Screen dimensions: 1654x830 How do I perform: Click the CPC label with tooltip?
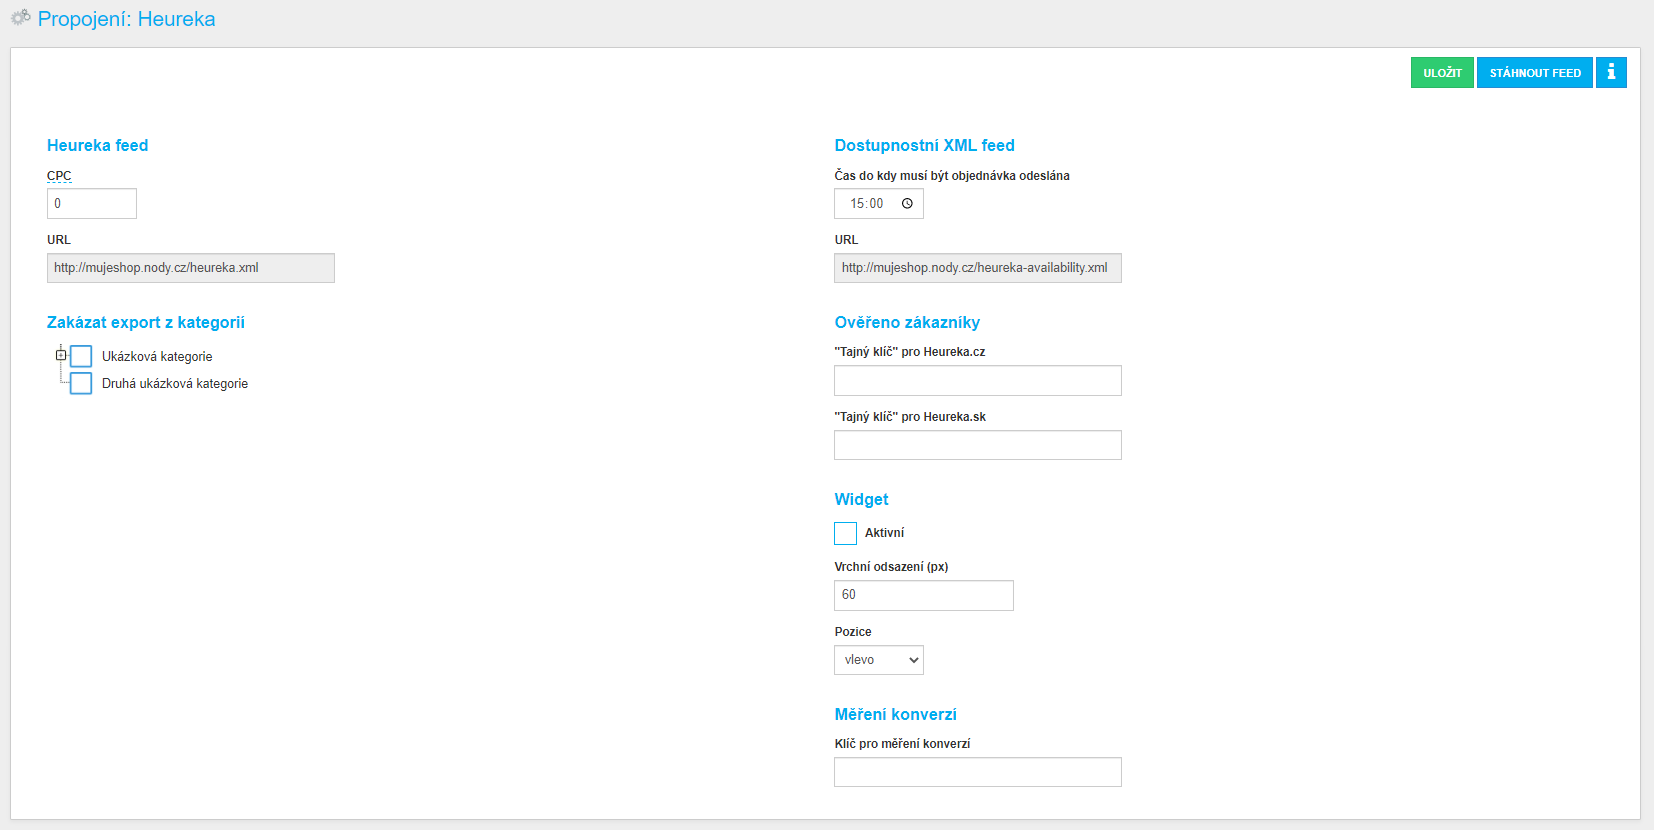tap(59, 176)
